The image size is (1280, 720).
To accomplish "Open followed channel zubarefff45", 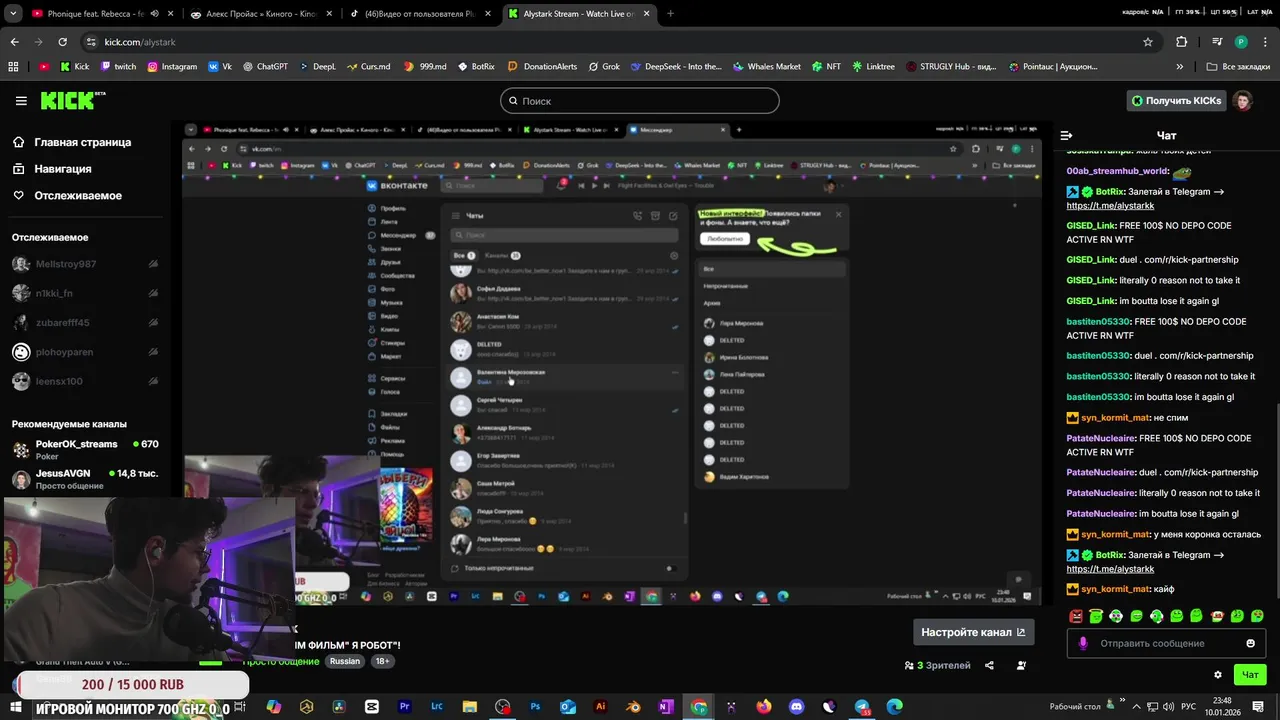I will (85, 323).
